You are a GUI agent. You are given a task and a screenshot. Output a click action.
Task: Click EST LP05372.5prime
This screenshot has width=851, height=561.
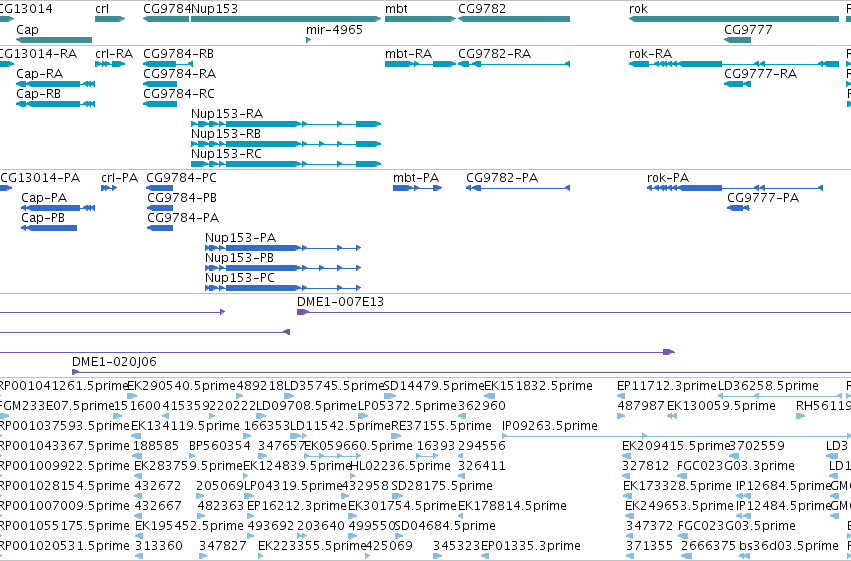408,406
